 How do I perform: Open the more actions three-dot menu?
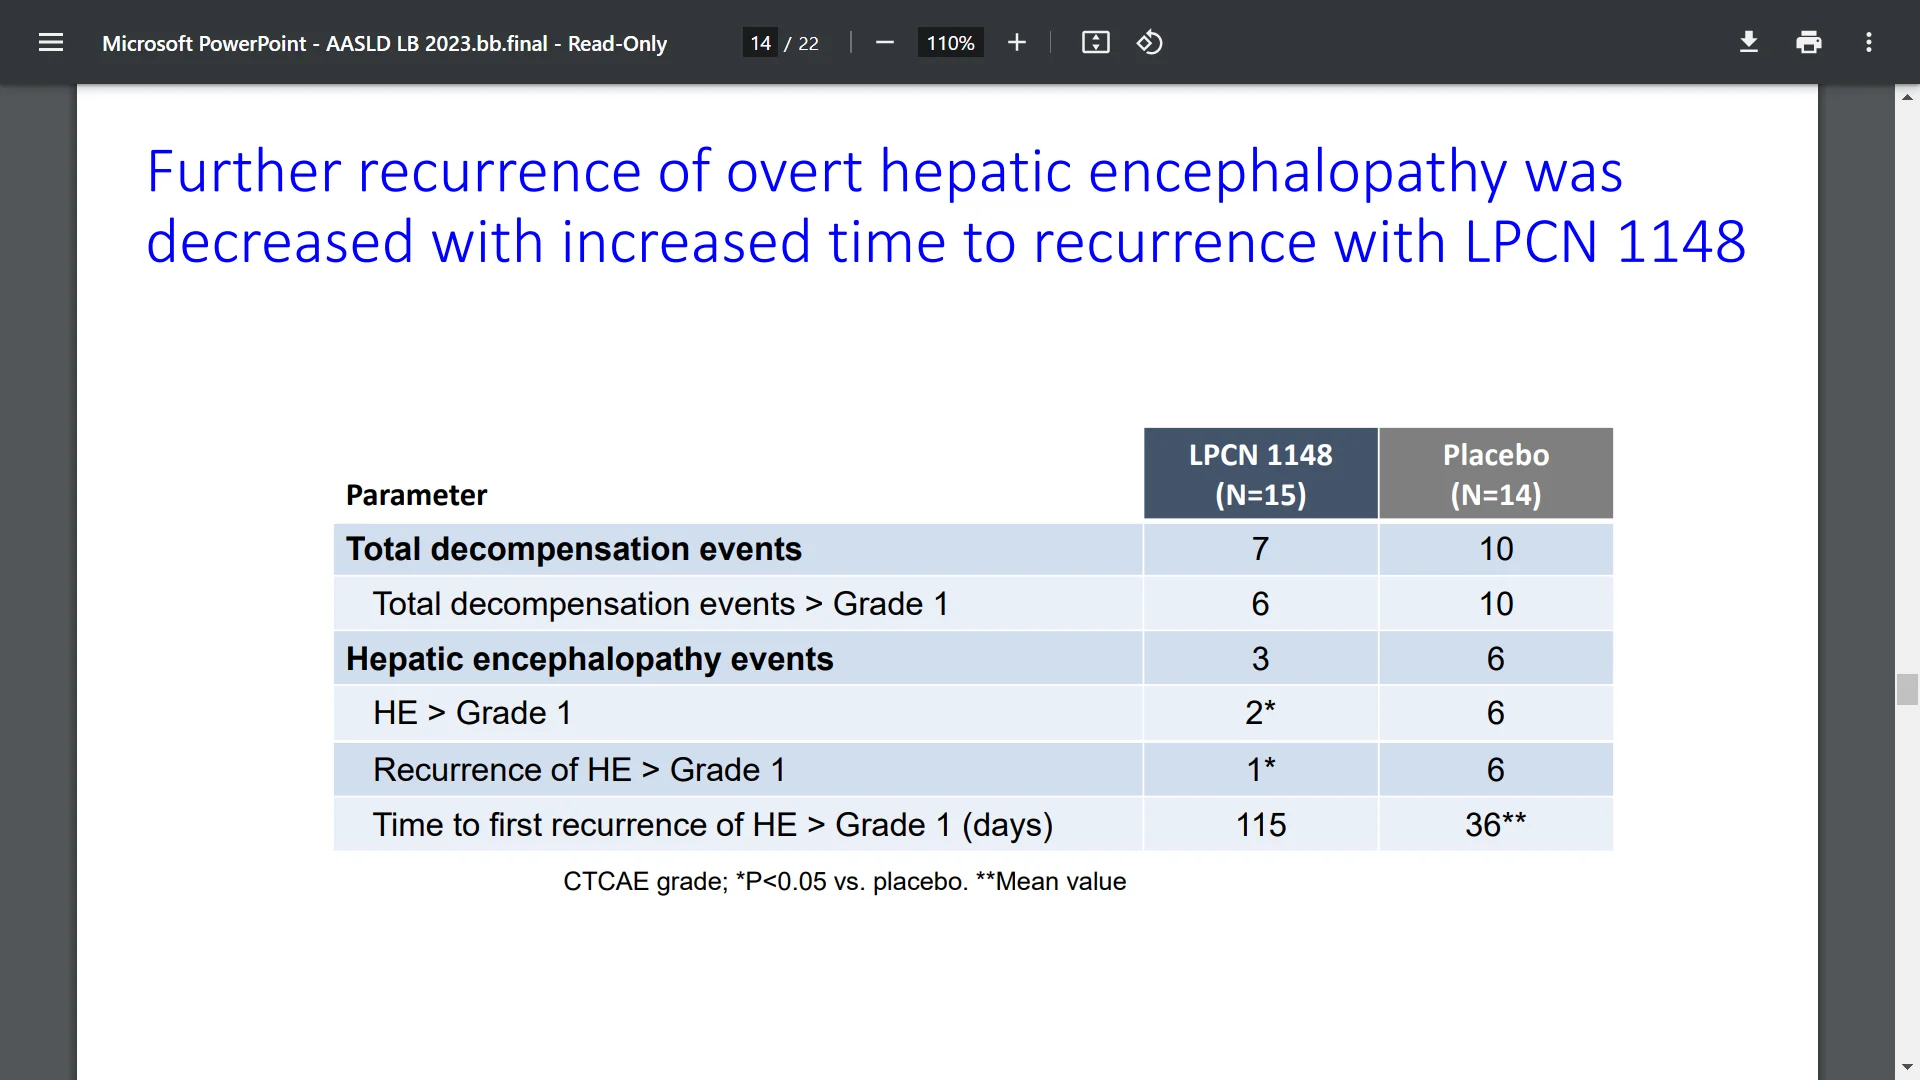[x=1868, y=42]
